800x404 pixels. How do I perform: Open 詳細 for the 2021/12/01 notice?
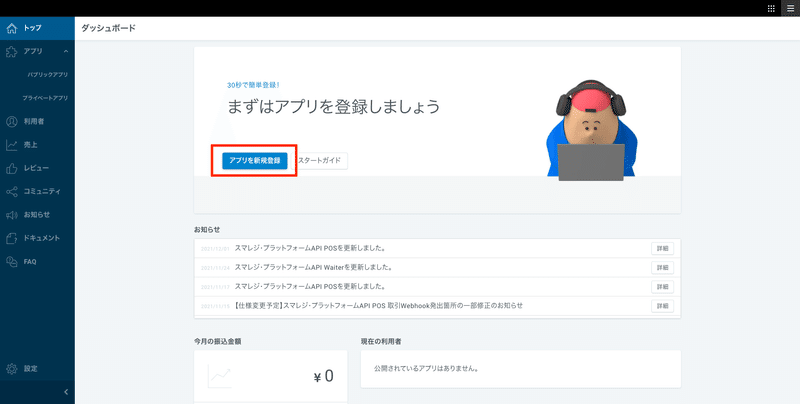[x=662, y=249]
